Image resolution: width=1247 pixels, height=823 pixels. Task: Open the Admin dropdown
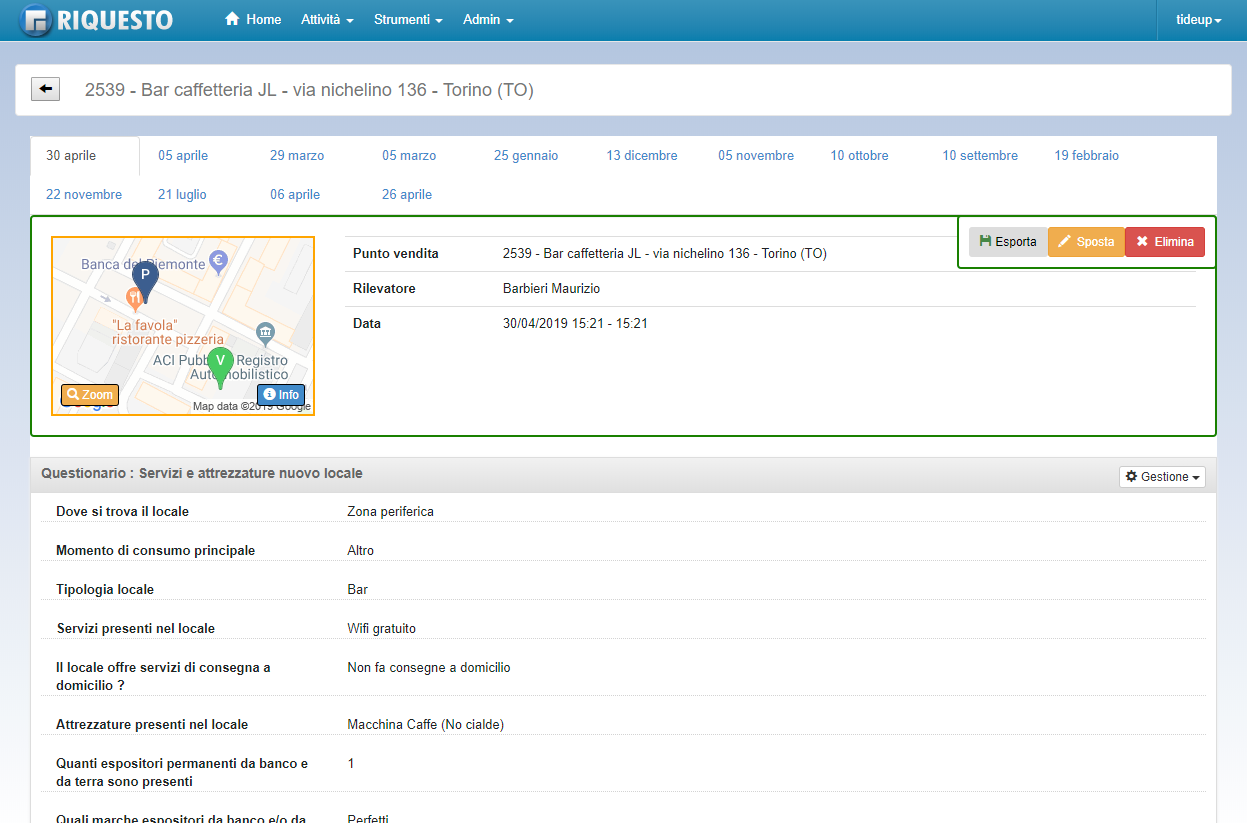click(x=488, y=20)
